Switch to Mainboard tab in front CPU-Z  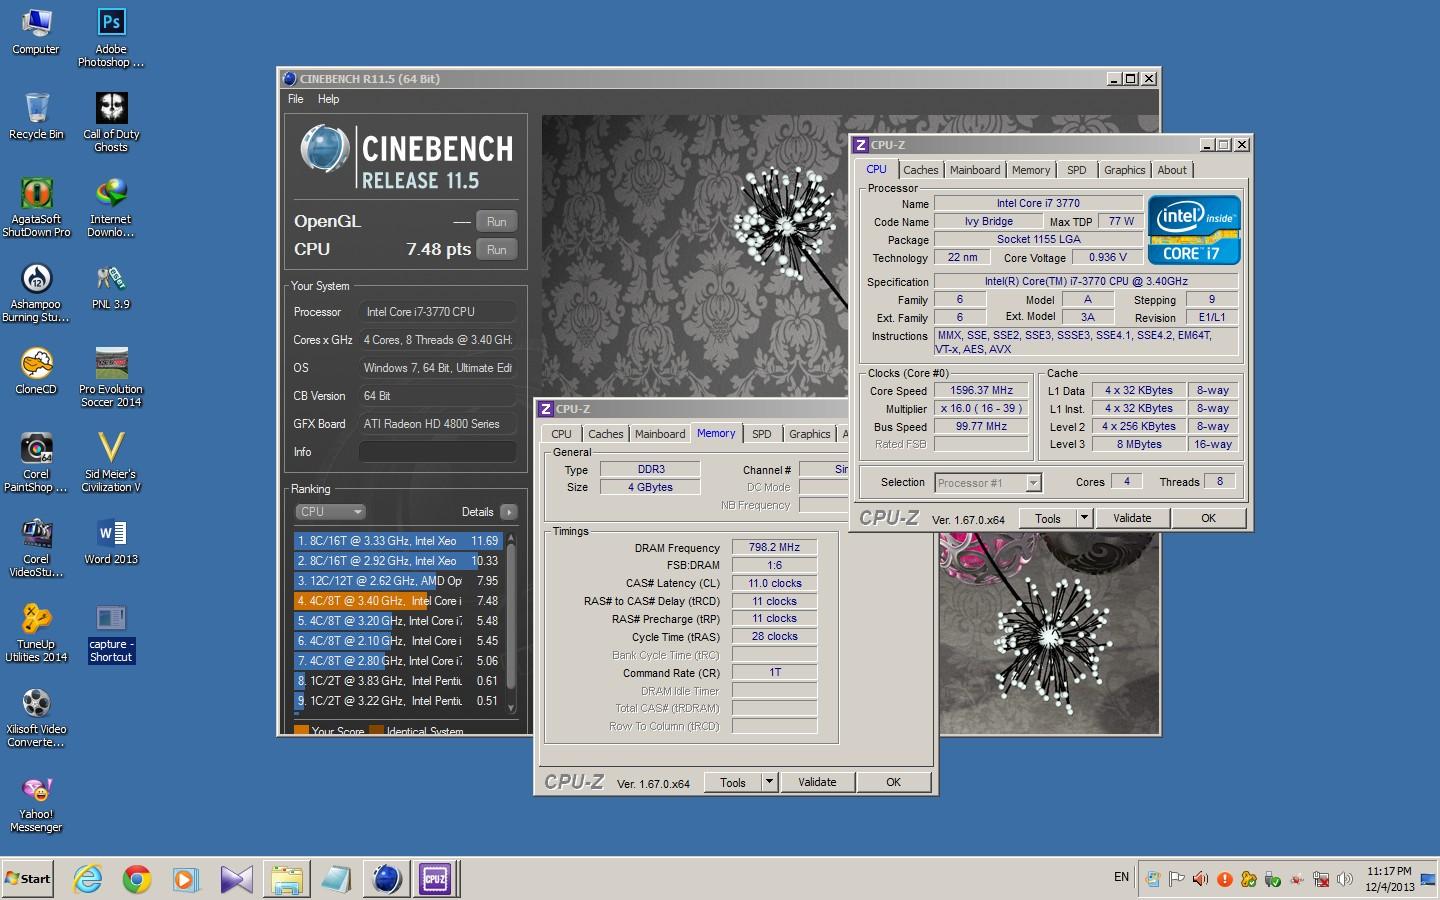pos(975,170)
